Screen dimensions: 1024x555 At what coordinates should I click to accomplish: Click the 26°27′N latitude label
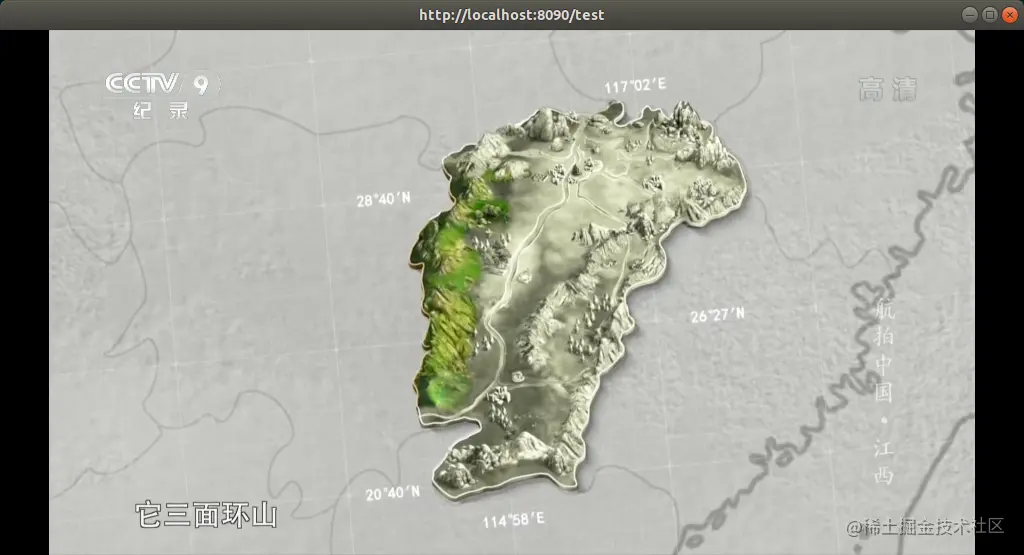pos(717,315)
